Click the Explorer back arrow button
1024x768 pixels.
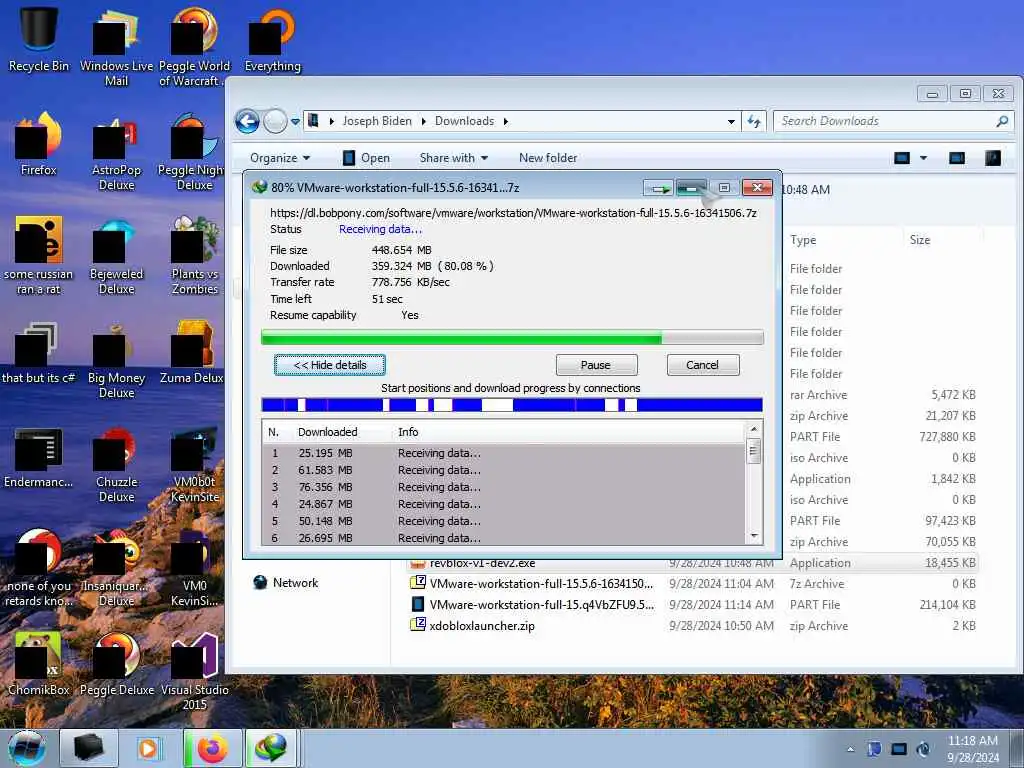tap(247, 121)
